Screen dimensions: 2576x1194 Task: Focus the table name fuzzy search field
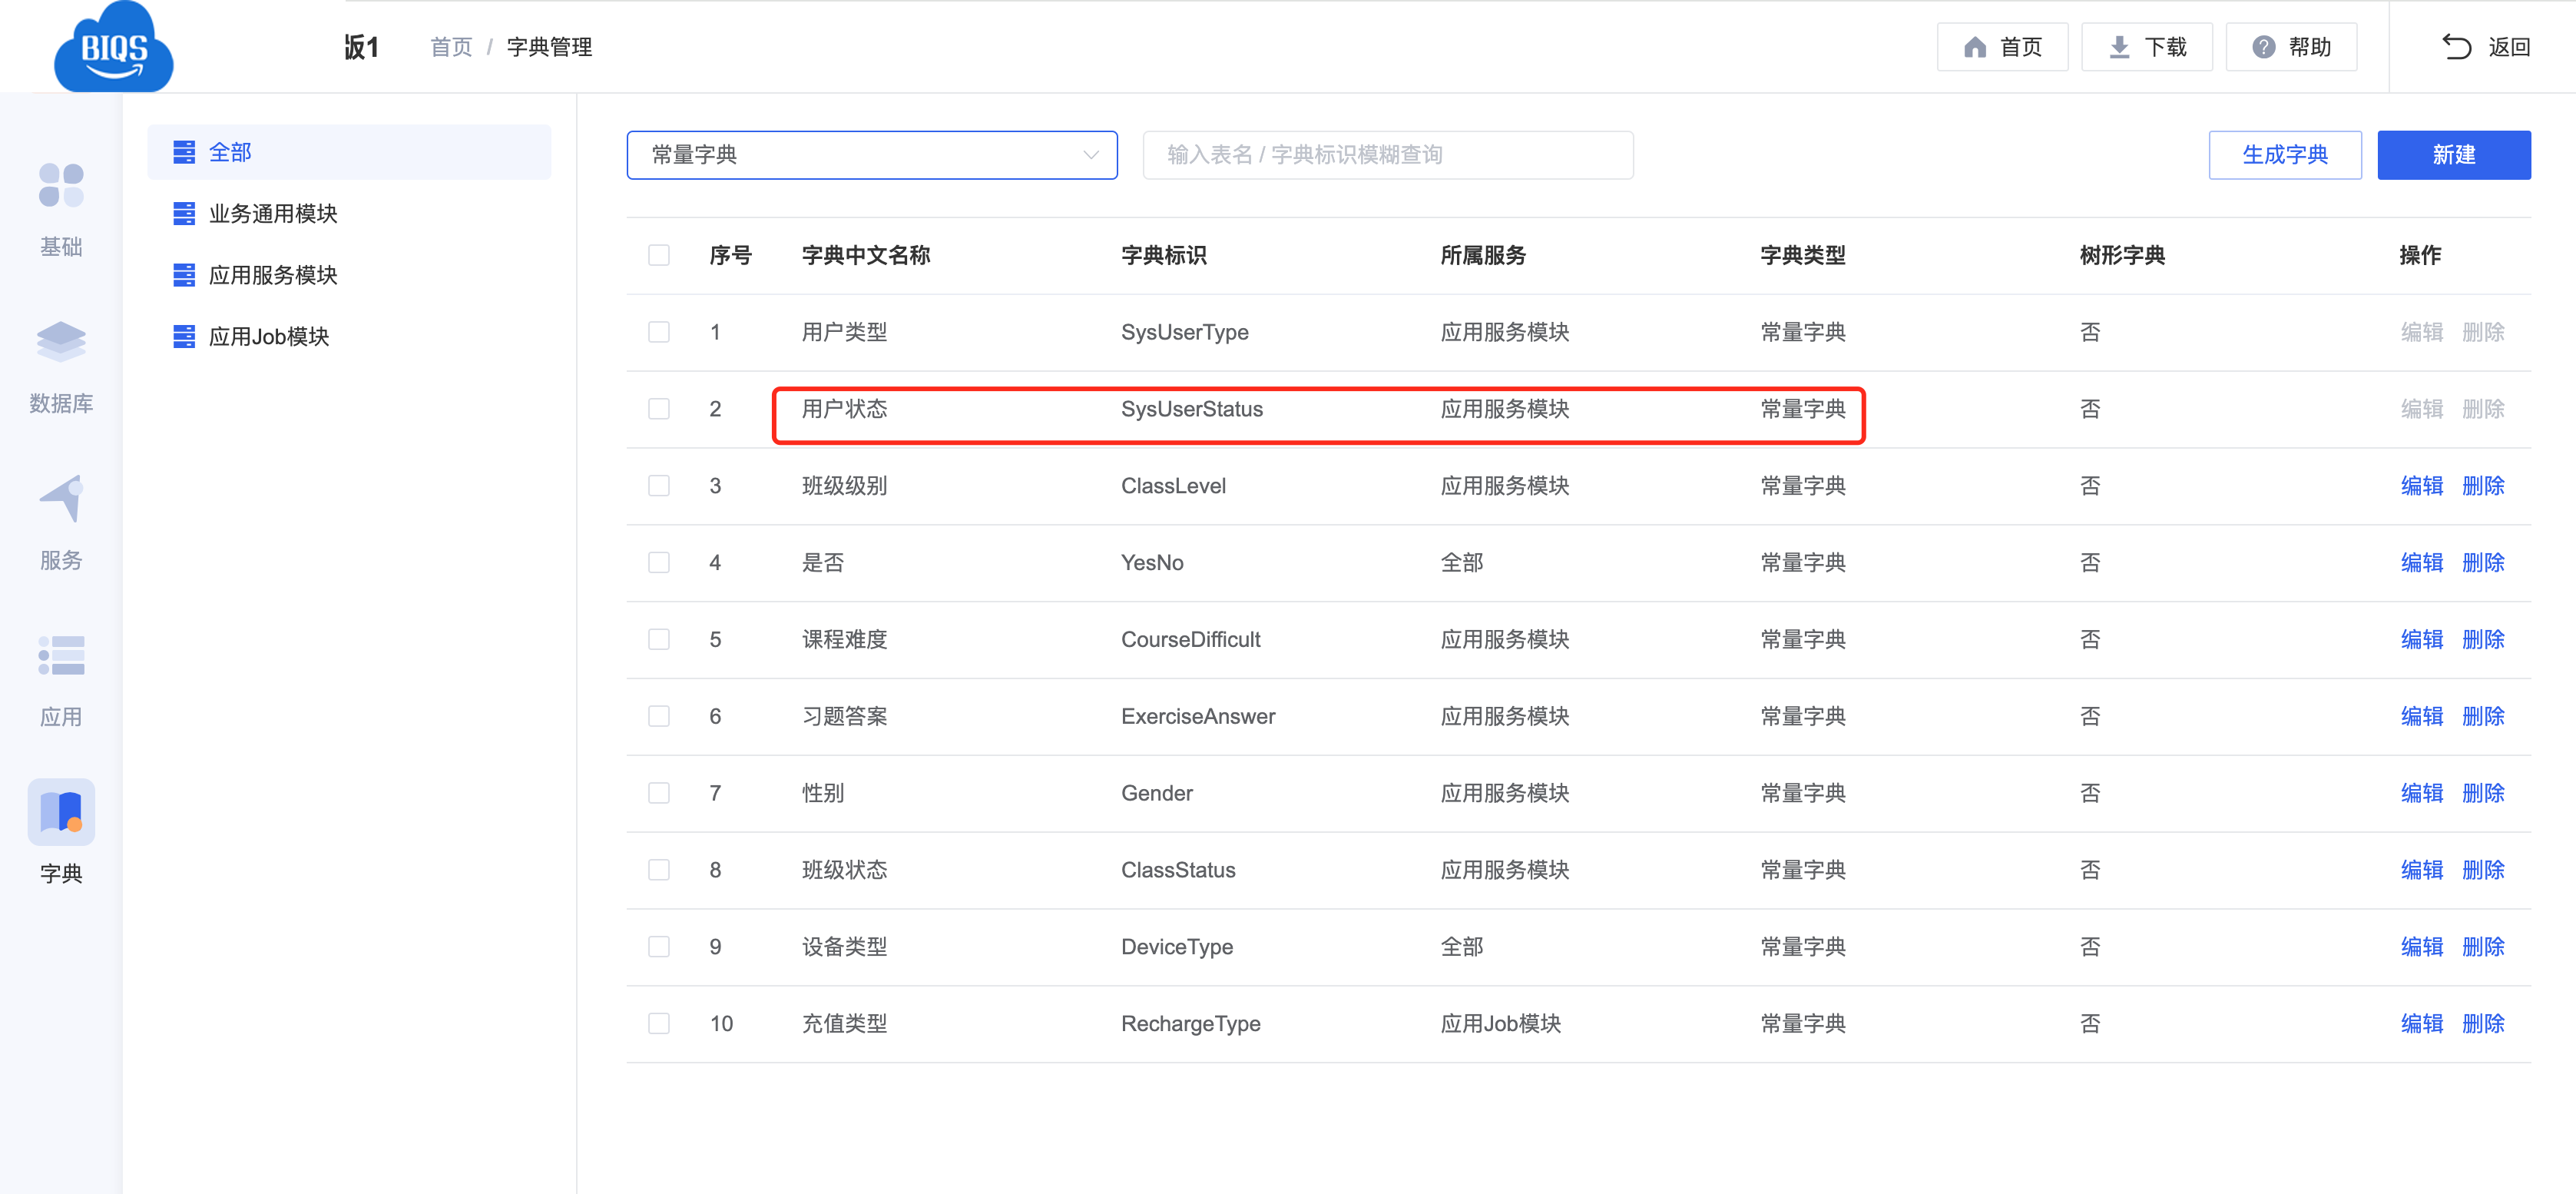1388,155
